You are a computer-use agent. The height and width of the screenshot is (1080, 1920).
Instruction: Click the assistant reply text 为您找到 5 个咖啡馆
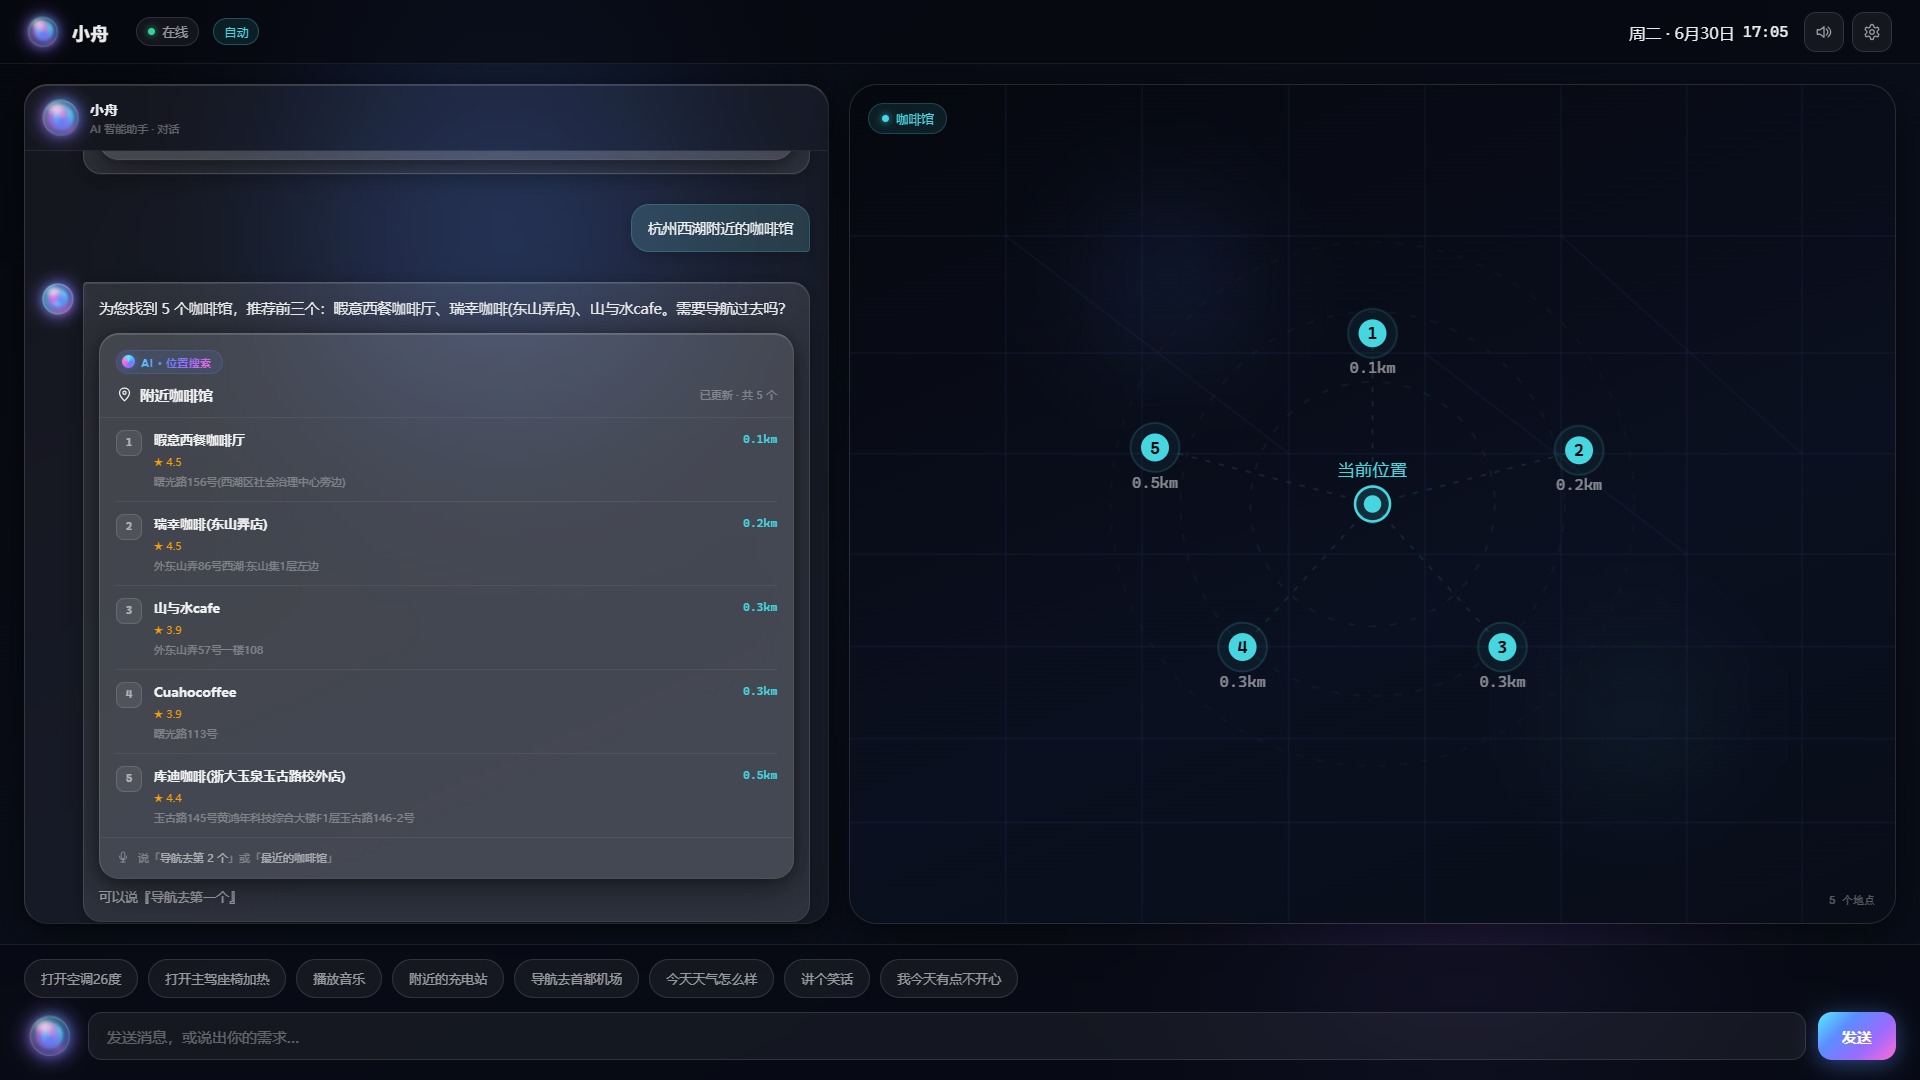click(x=442, y=309)
